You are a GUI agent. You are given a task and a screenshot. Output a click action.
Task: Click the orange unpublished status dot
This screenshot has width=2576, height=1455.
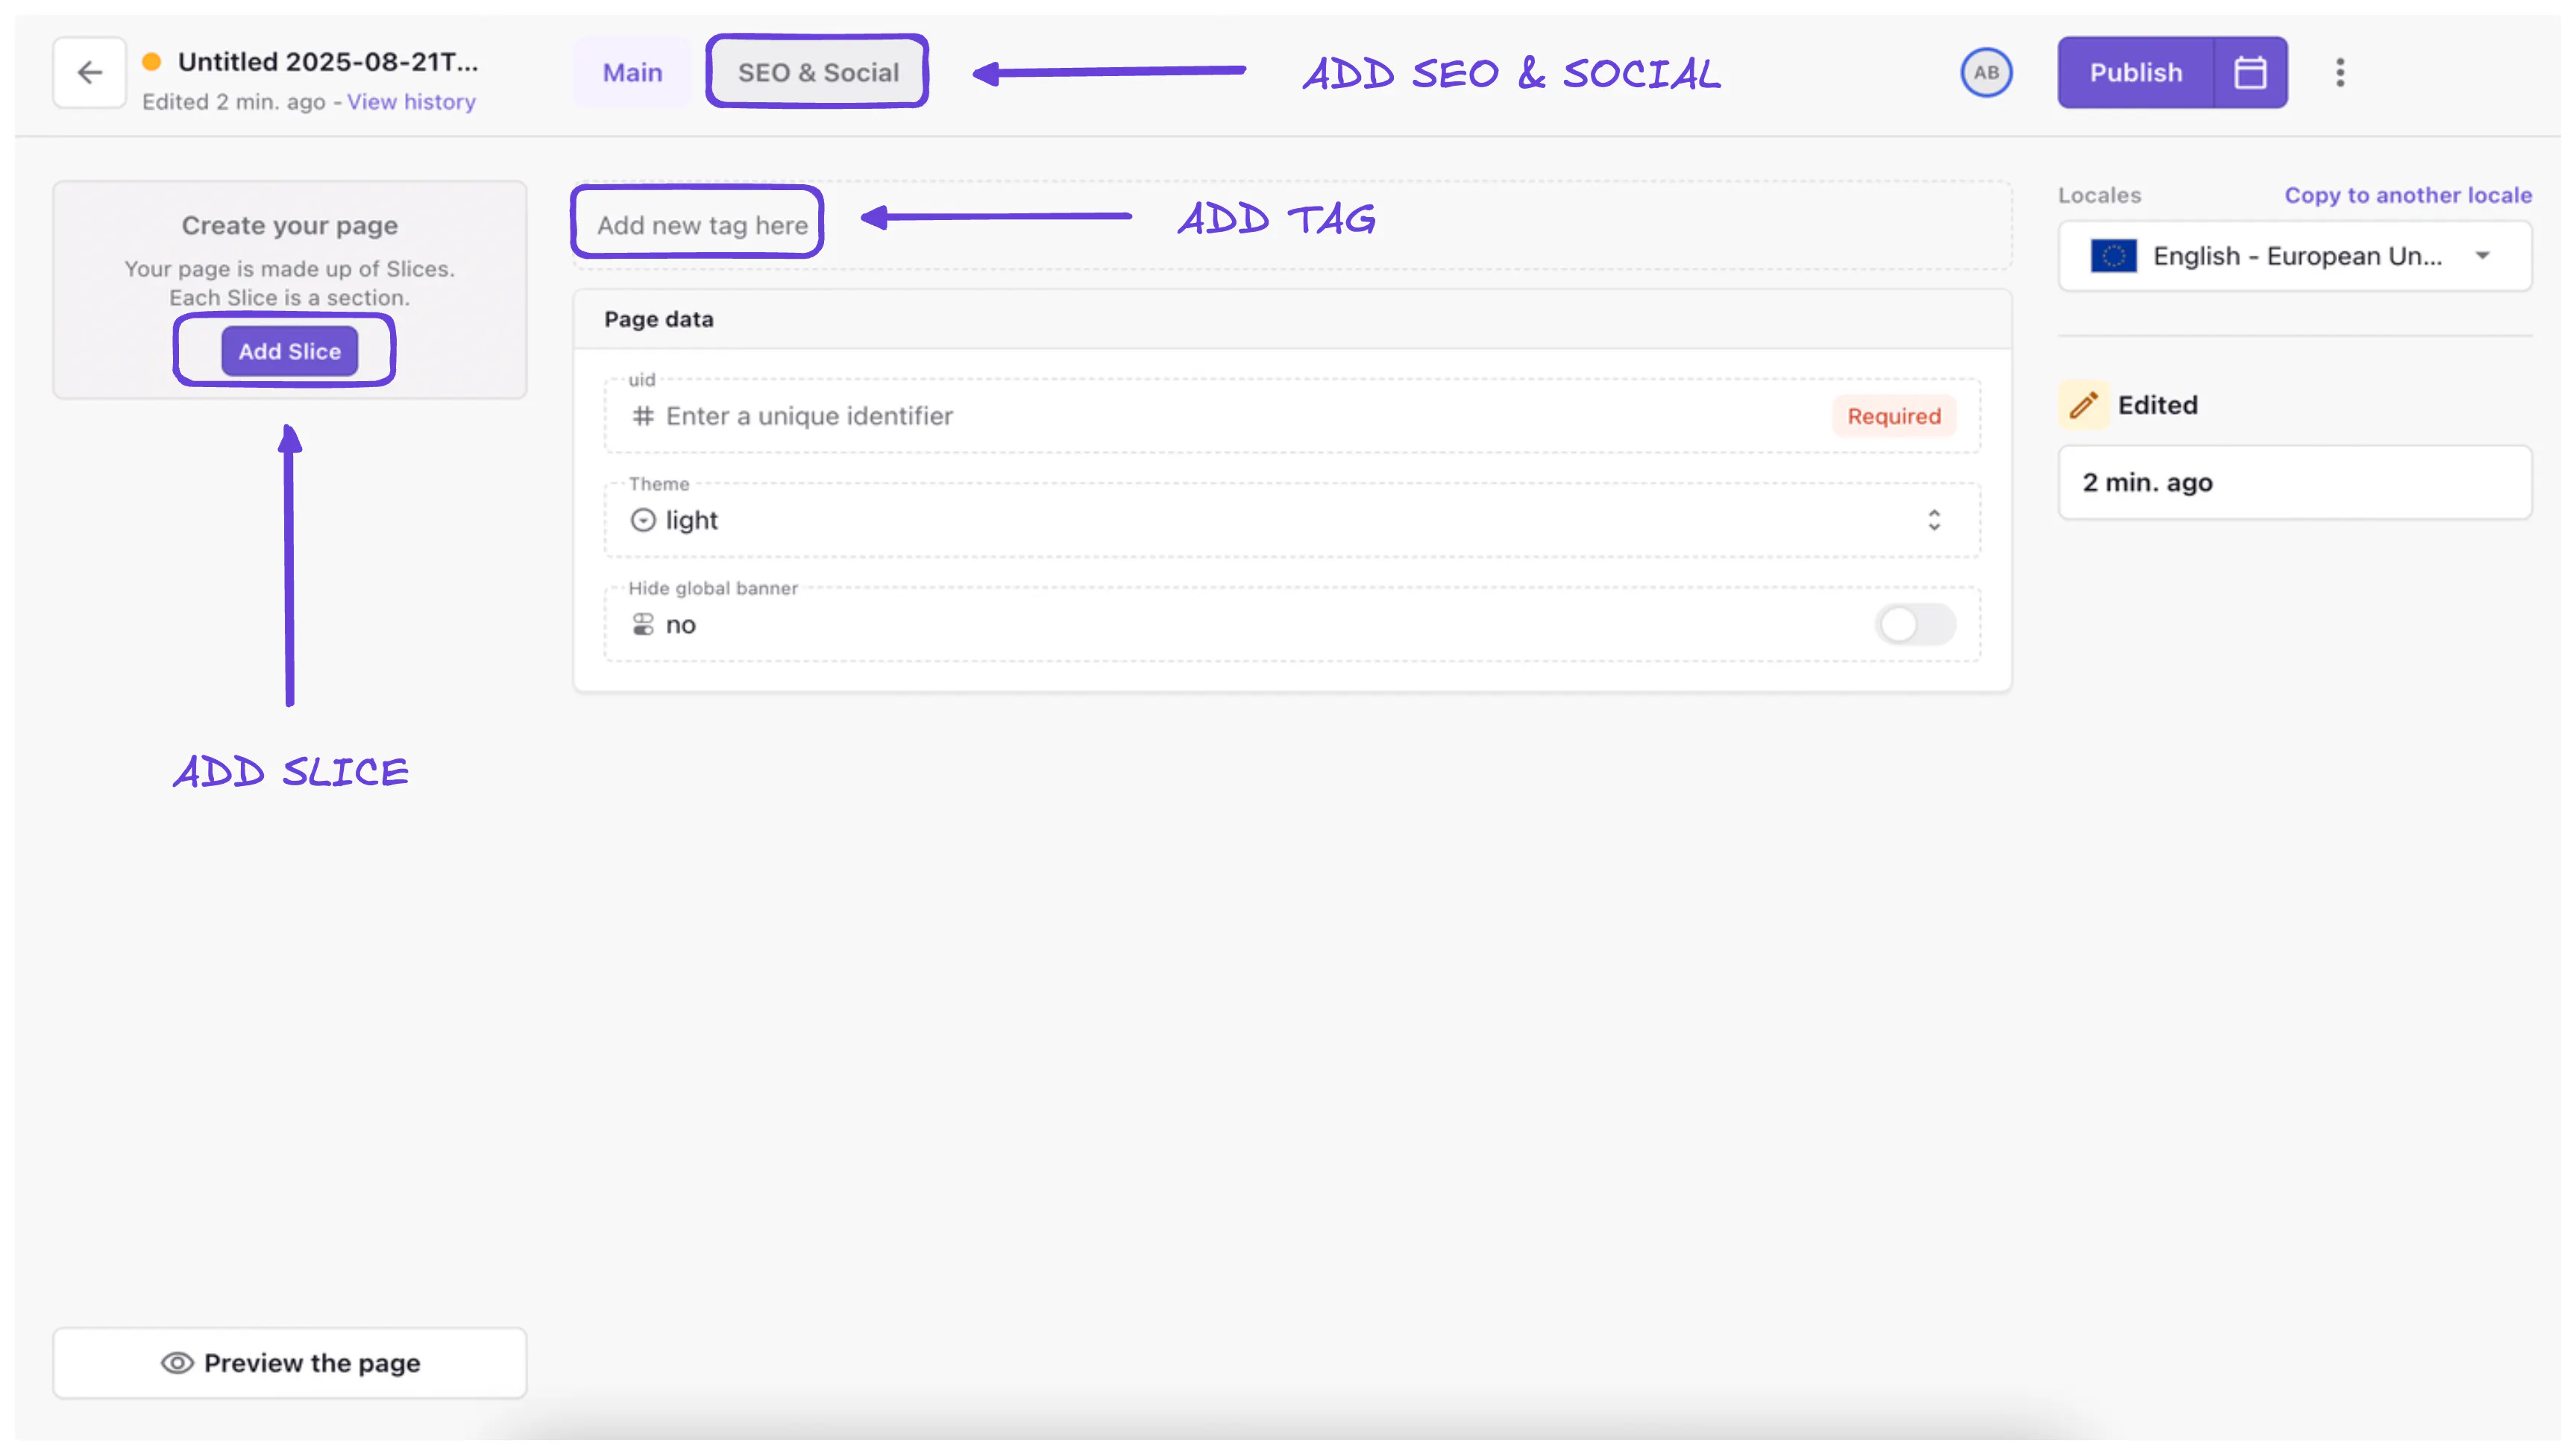152,62
